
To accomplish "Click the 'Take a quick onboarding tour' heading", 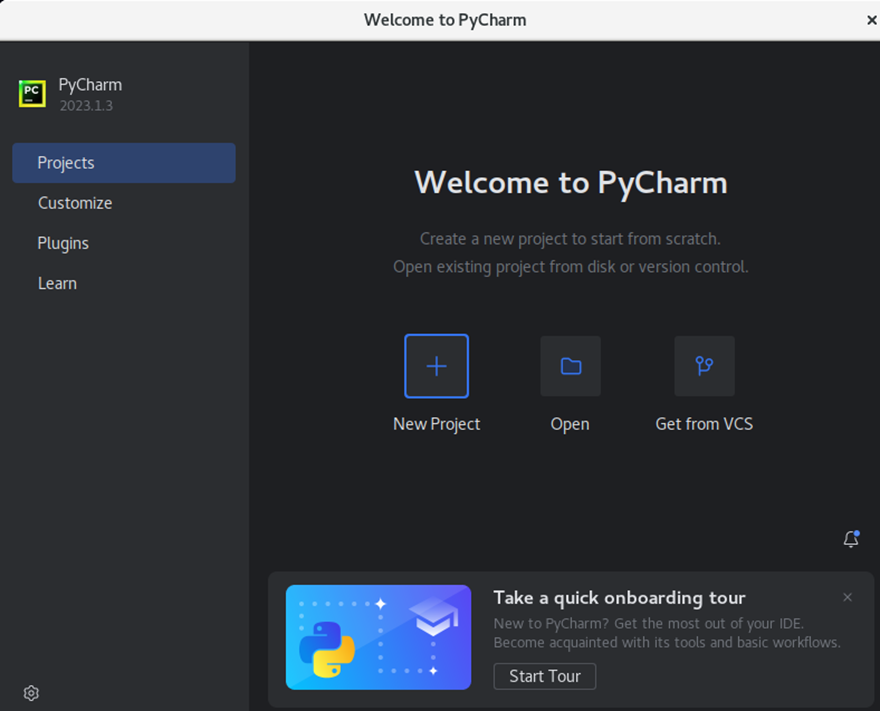I will (620, 598).
